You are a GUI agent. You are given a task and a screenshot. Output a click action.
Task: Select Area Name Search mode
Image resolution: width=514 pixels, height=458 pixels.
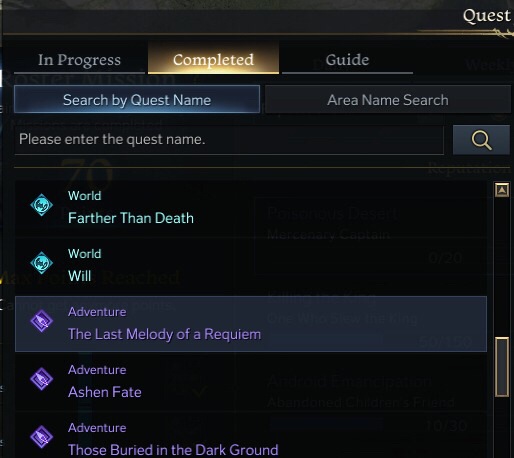click(x=388, y=99)
